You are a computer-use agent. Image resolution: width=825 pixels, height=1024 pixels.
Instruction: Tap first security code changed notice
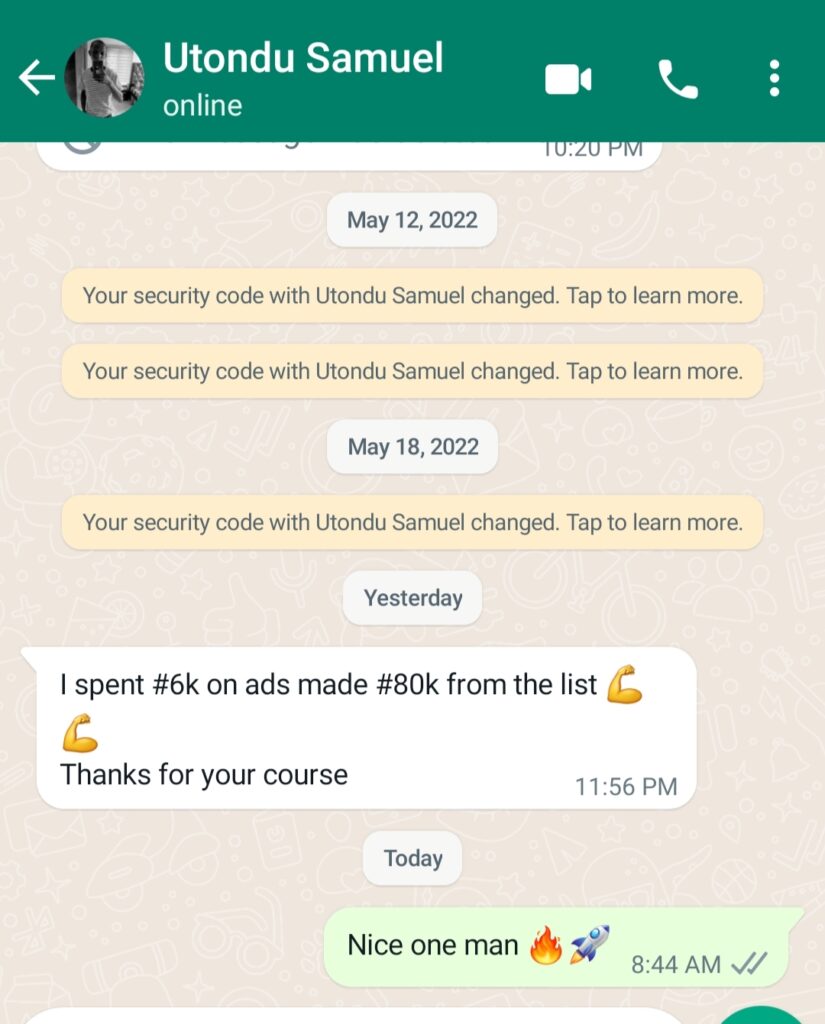coord(412,296)
